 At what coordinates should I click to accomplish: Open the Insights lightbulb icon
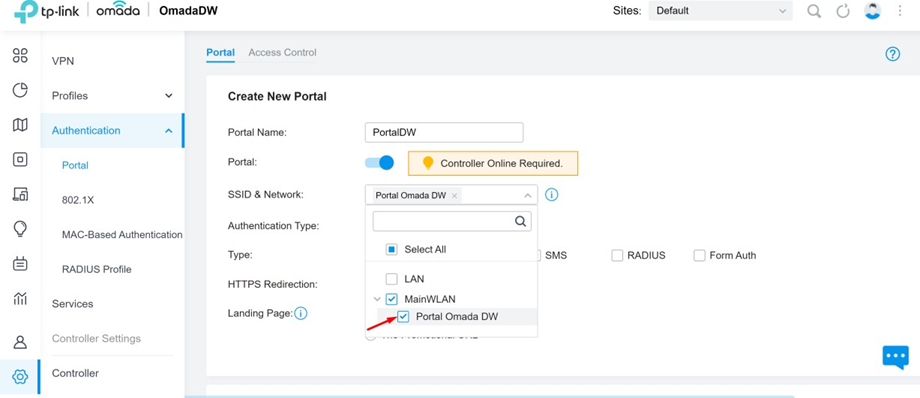(x=20, y=229)
